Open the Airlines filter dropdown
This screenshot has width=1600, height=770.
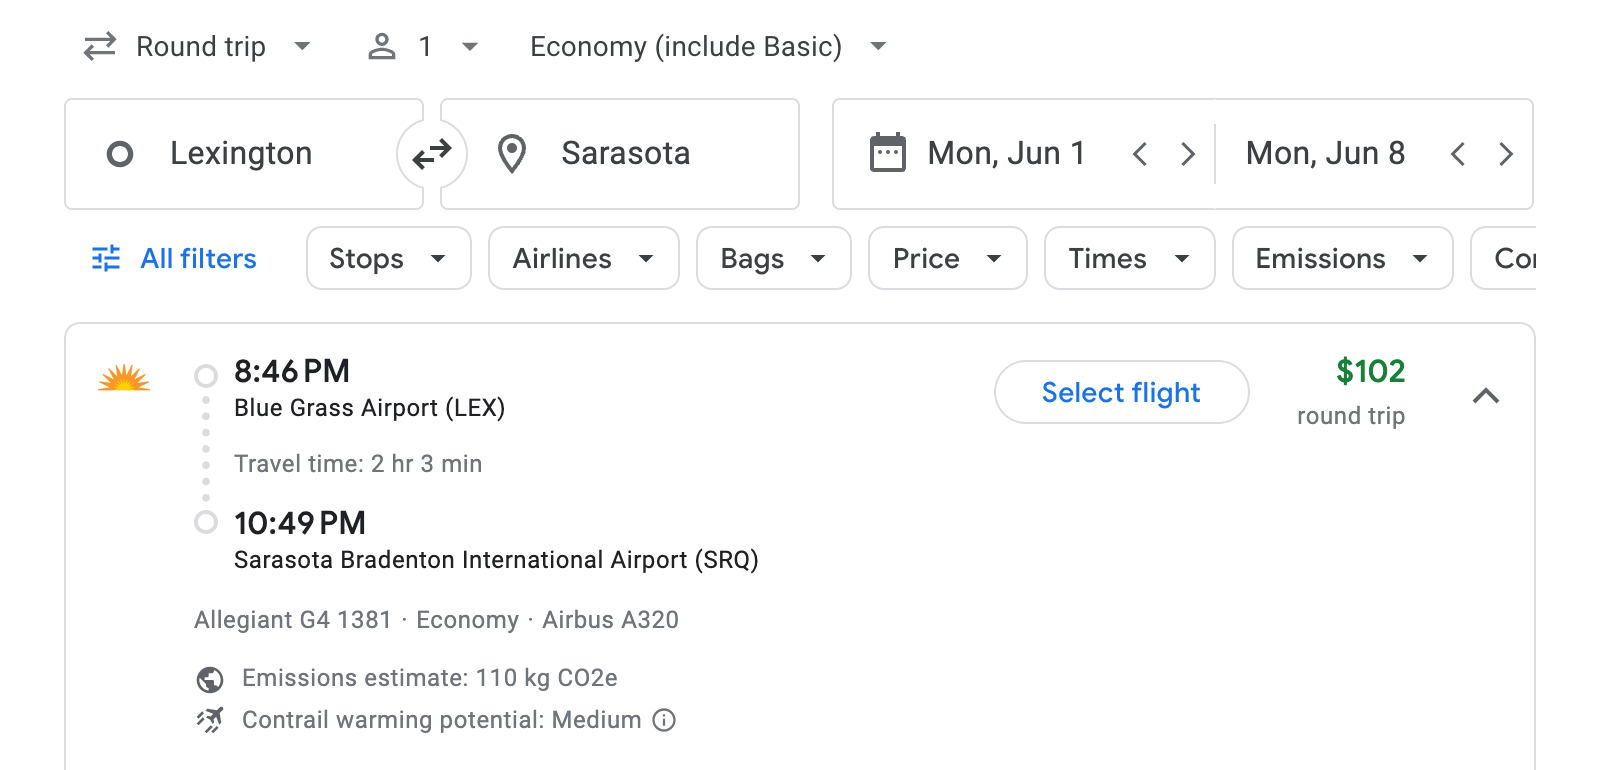point(583,258)
